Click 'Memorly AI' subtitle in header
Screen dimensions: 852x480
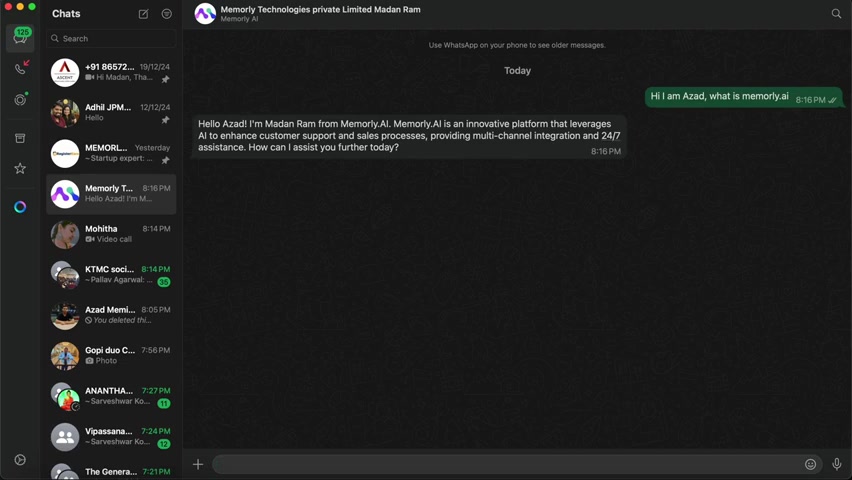pyautogui.click(x=239, y=19)
